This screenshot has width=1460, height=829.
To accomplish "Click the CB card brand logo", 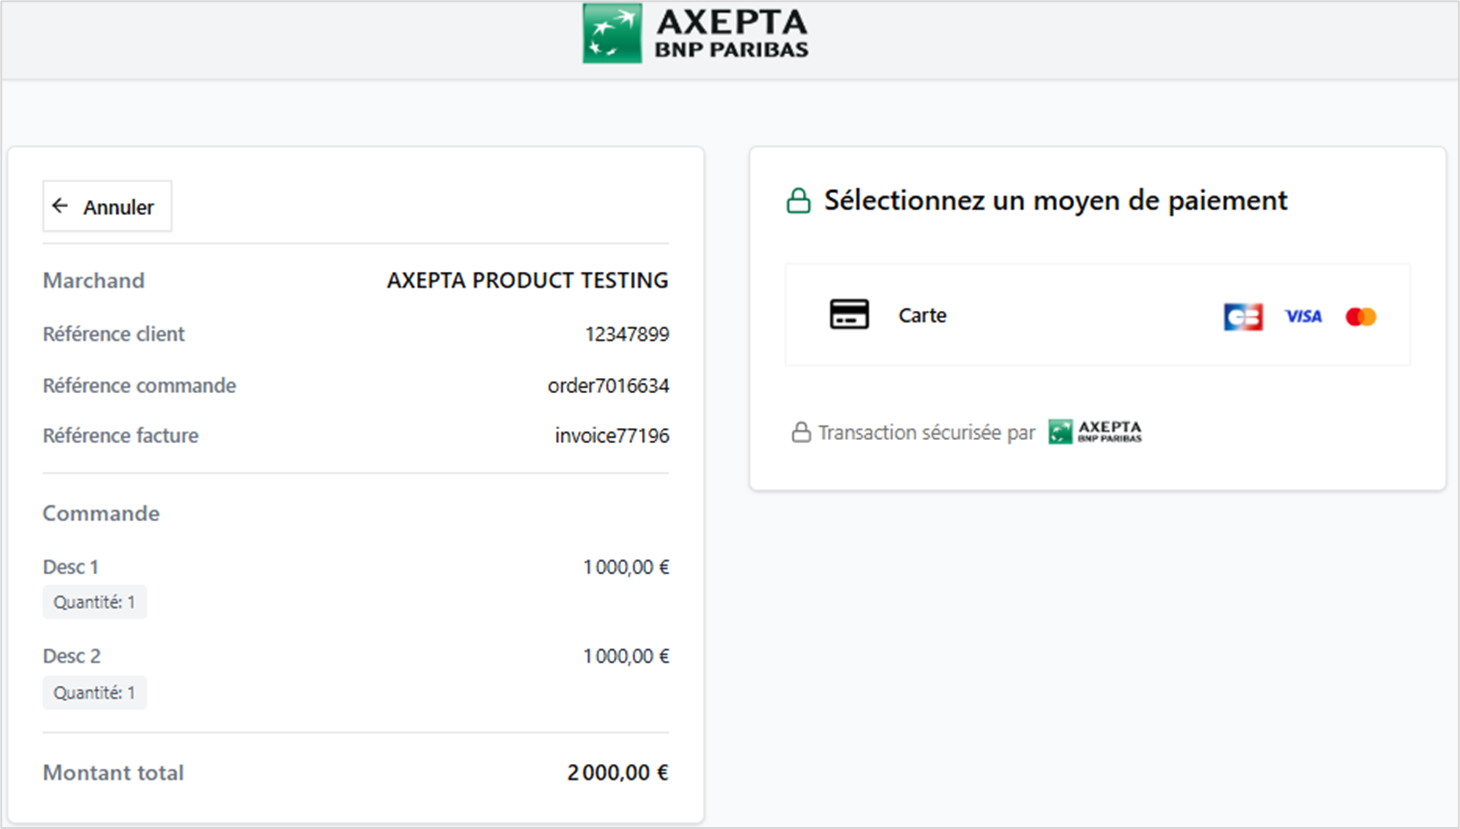I will tap(1243, 317).
